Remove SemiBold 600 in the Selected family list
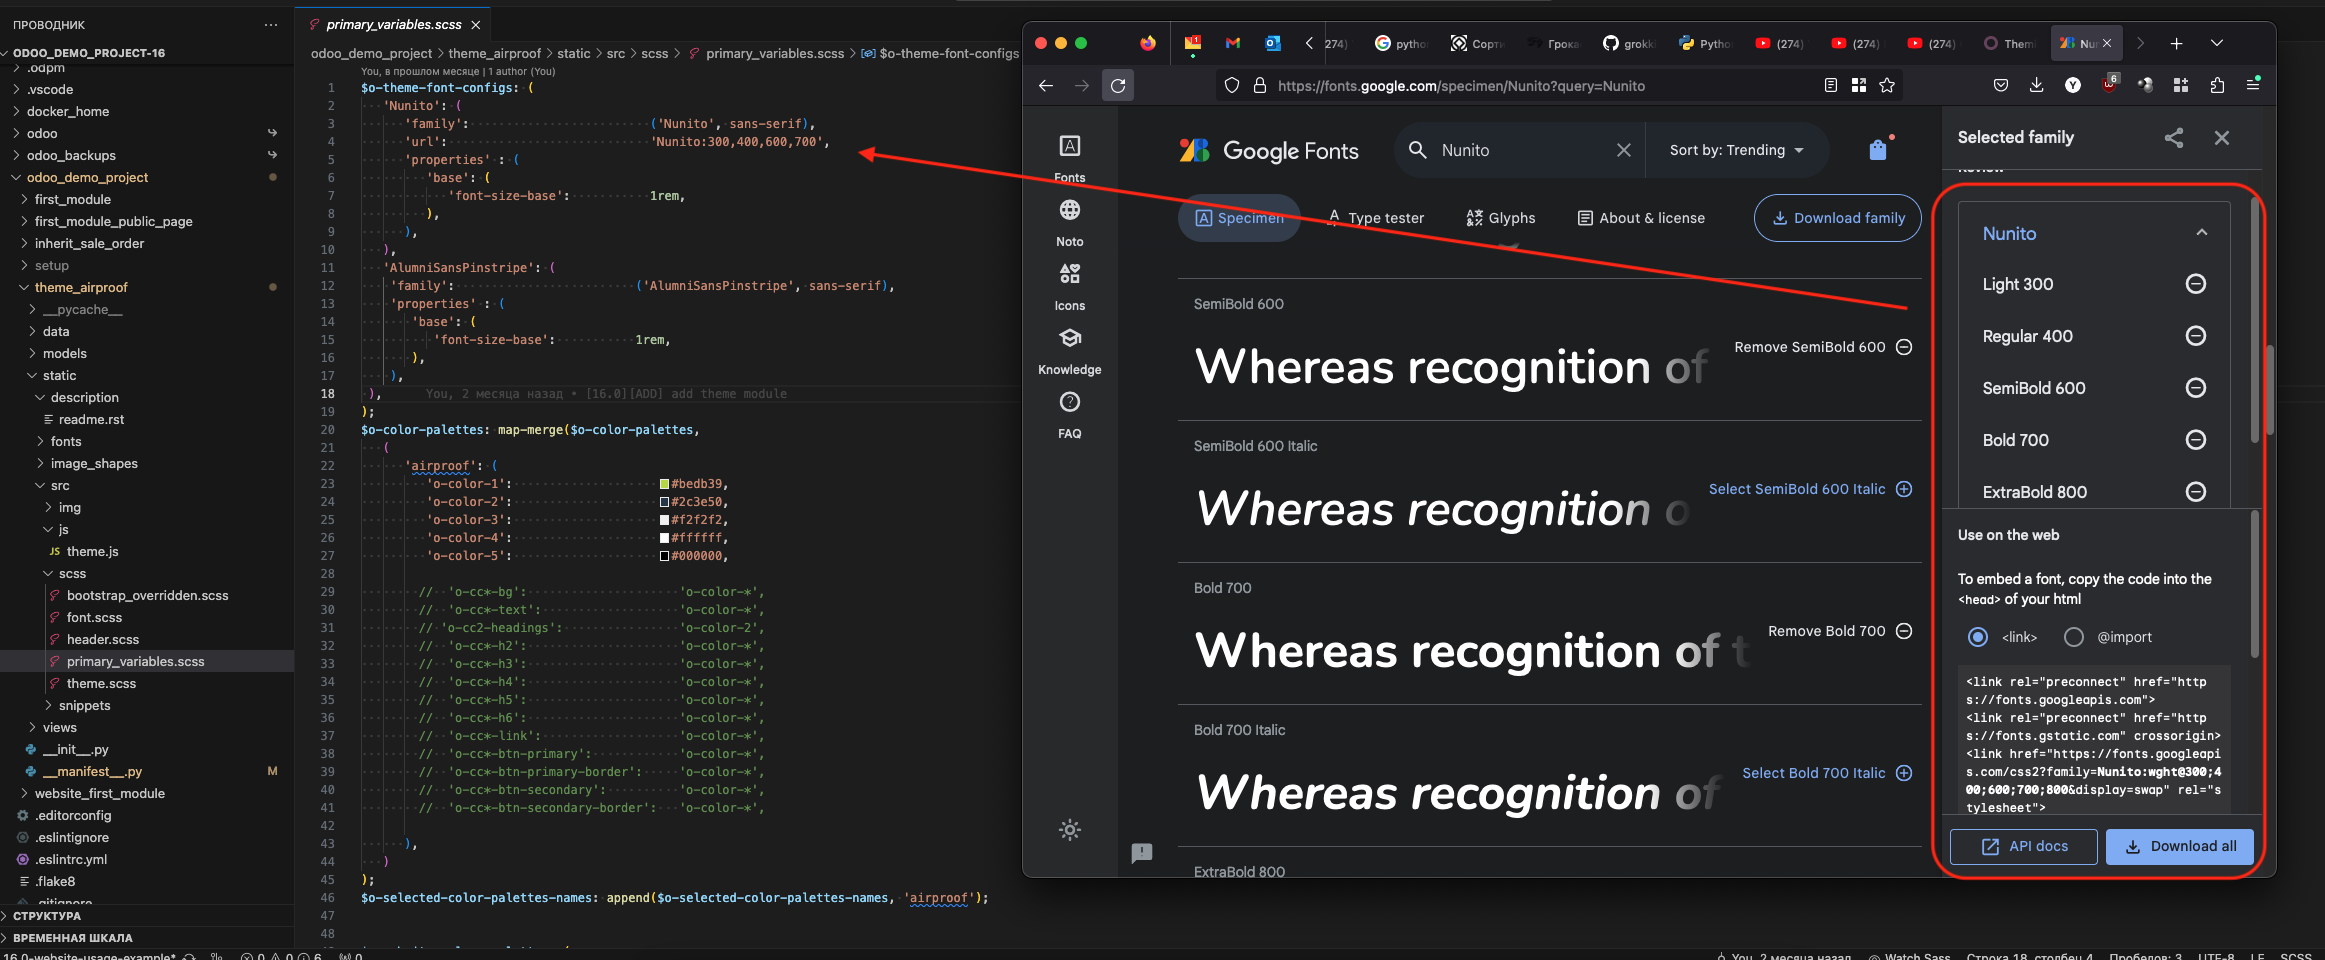The height and width of the screenshot is (960, 2325). point(2196,388)
